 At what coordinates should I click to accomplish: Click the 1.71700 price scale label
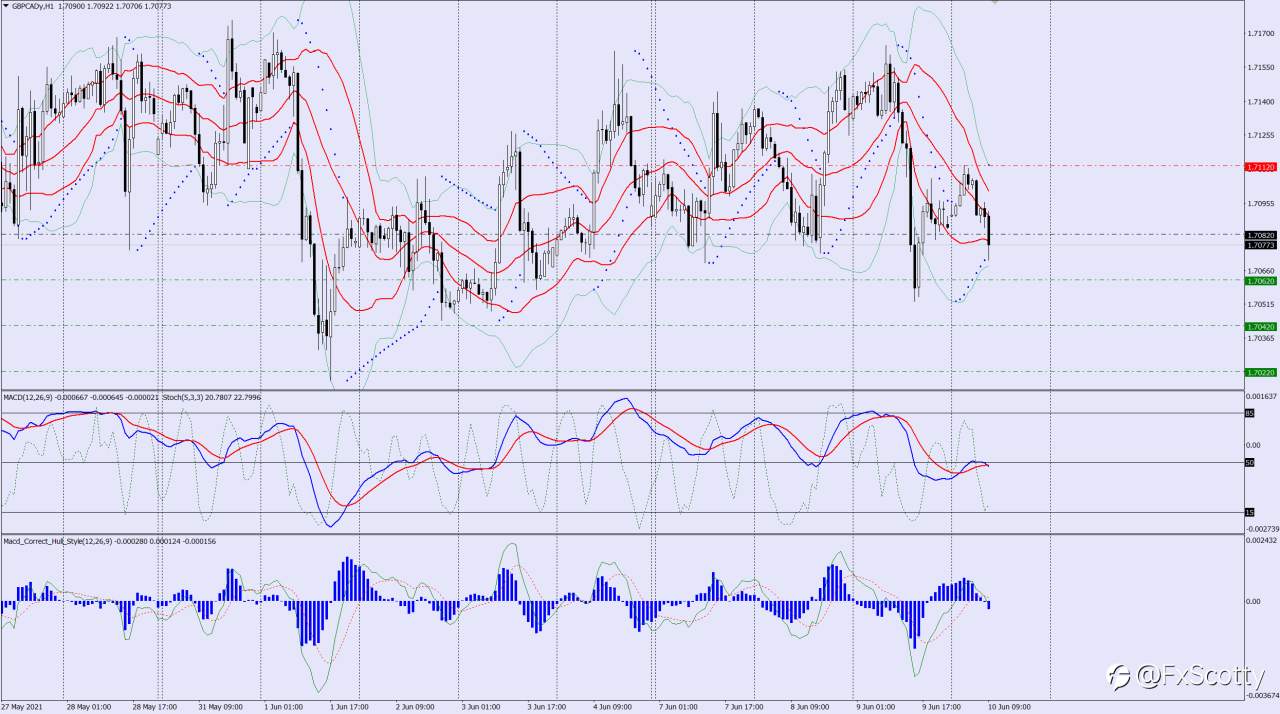[x=1260, y=34]
